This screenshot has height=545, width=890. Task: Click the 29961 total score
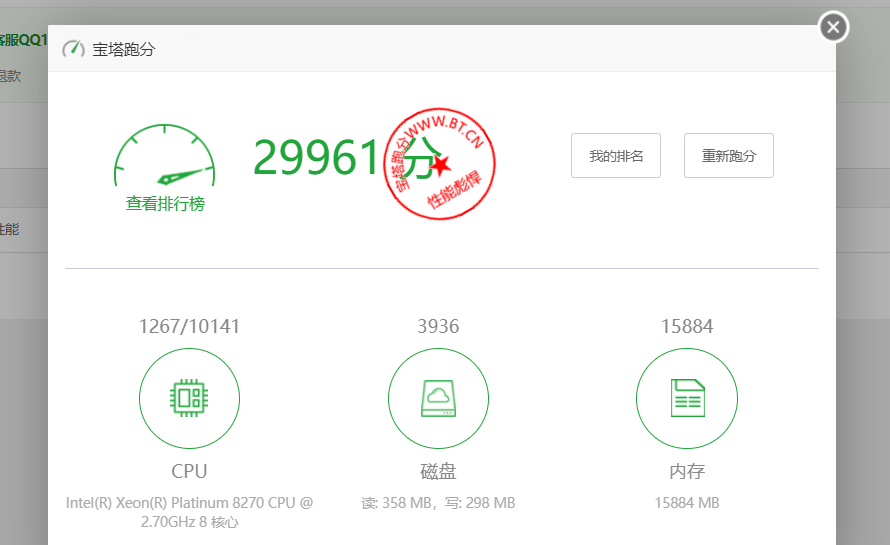point(316,157)
